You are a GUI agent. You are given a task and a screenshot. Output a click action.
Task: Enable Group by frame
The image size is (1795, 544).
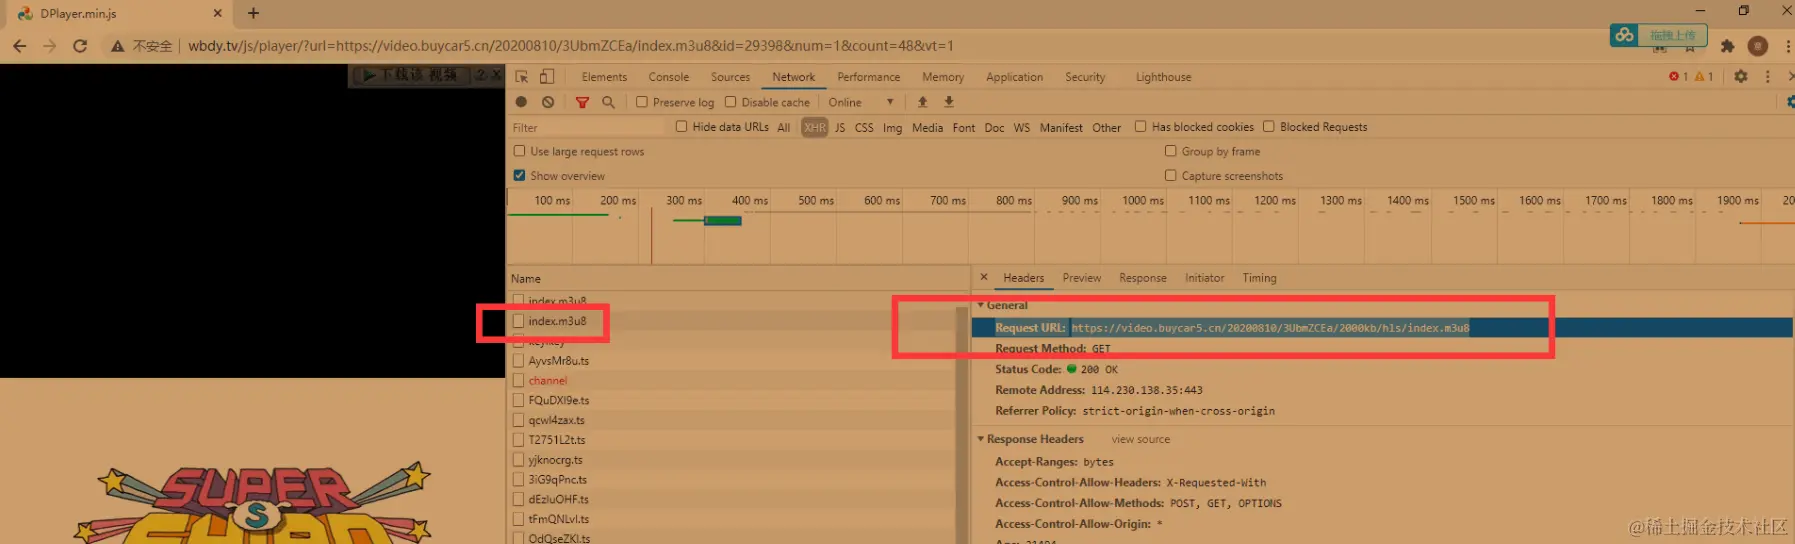[x=1170, y=151]
